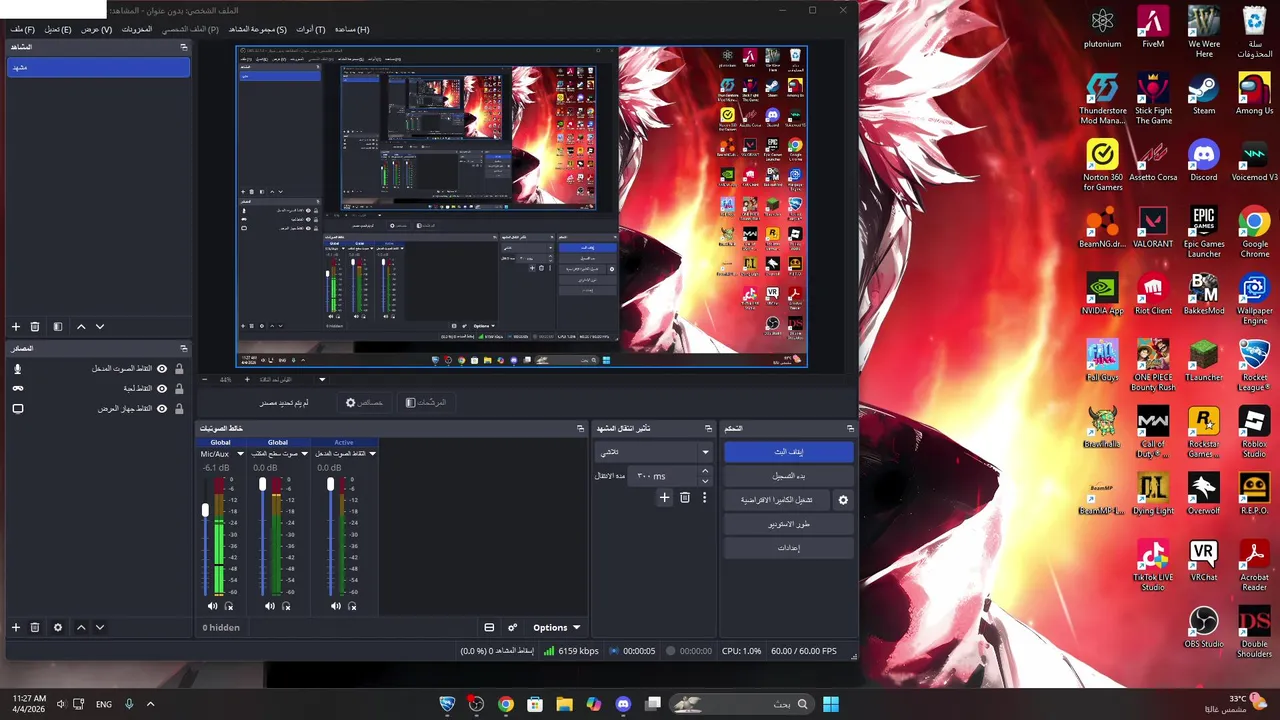The image size is (1280, 720).
Task: Open source properties gear in المصادر panel toolbar
Action: click(58, 628)
